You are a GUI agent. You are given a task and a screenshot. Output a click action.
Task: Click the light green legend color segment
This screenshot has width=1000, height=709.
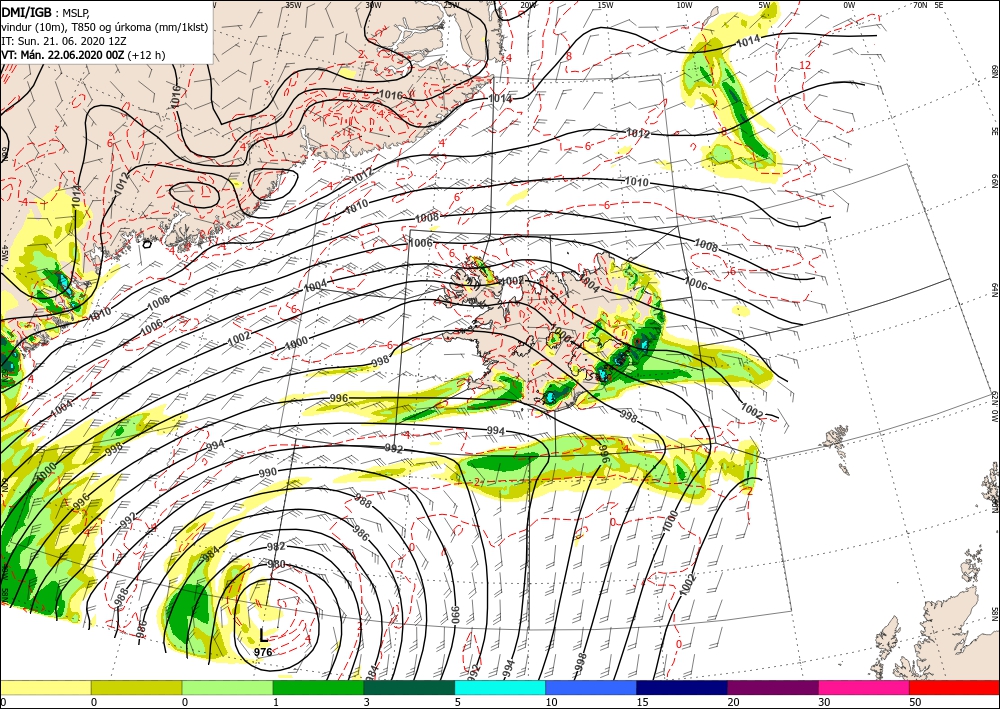click(x=227, y=687)
